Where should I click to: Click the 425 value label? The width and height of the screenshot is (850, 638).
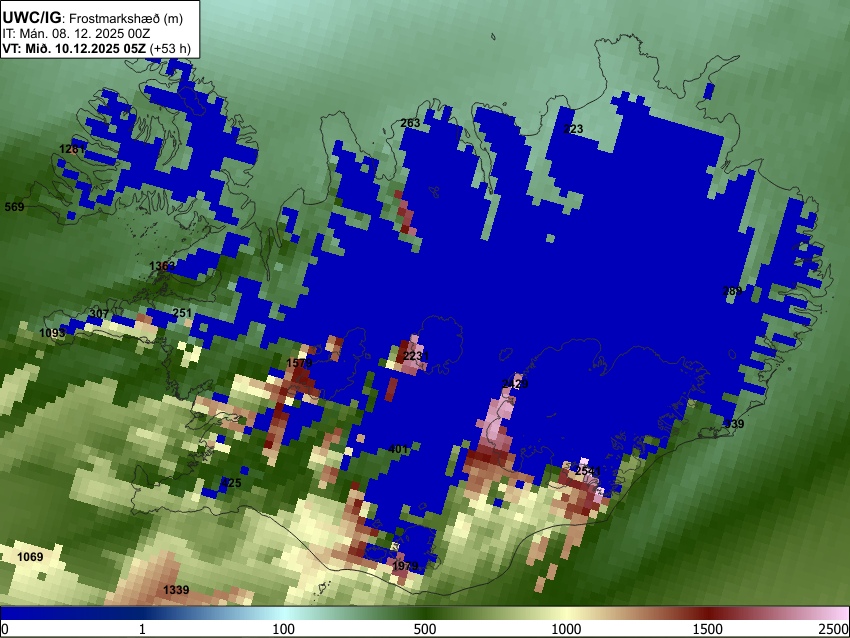click(231, 482)
